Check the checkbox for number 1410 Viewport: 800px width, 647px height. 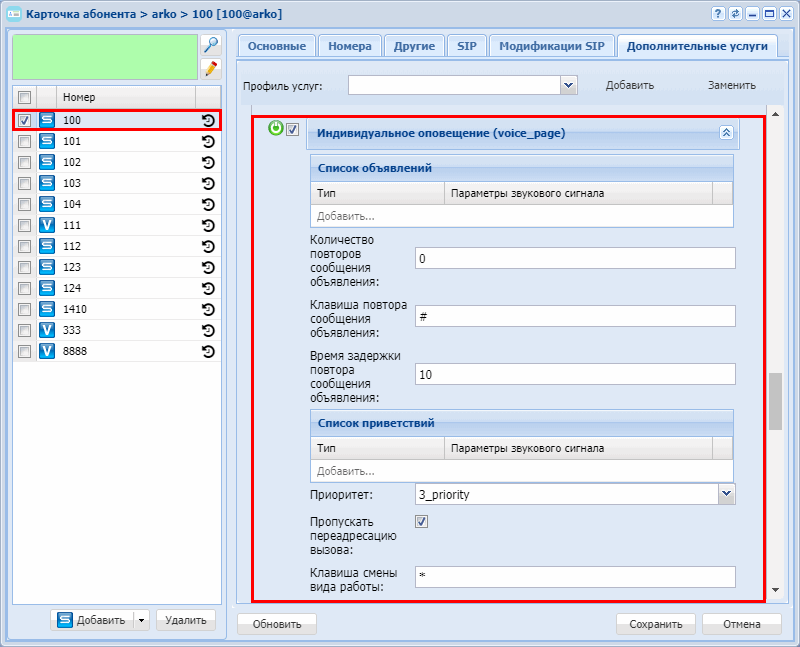(x=25, y=309)
